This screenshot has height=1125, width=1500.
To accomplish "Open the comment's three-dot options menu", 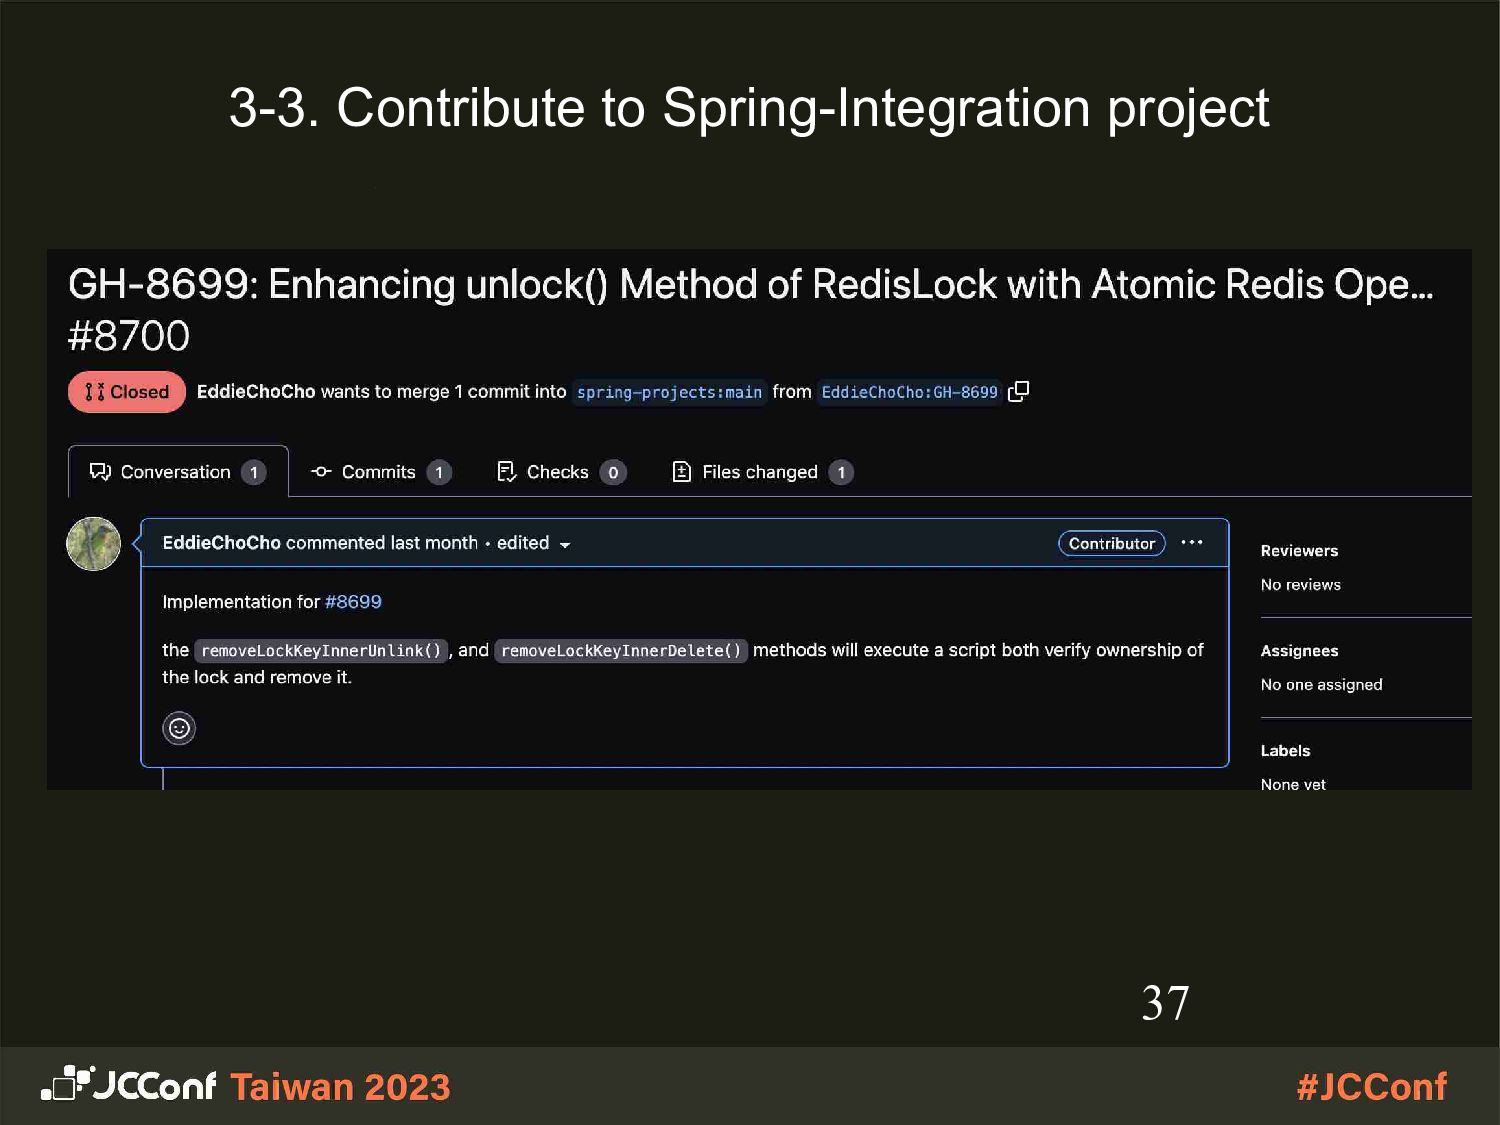I will [x=1192, y=542].
